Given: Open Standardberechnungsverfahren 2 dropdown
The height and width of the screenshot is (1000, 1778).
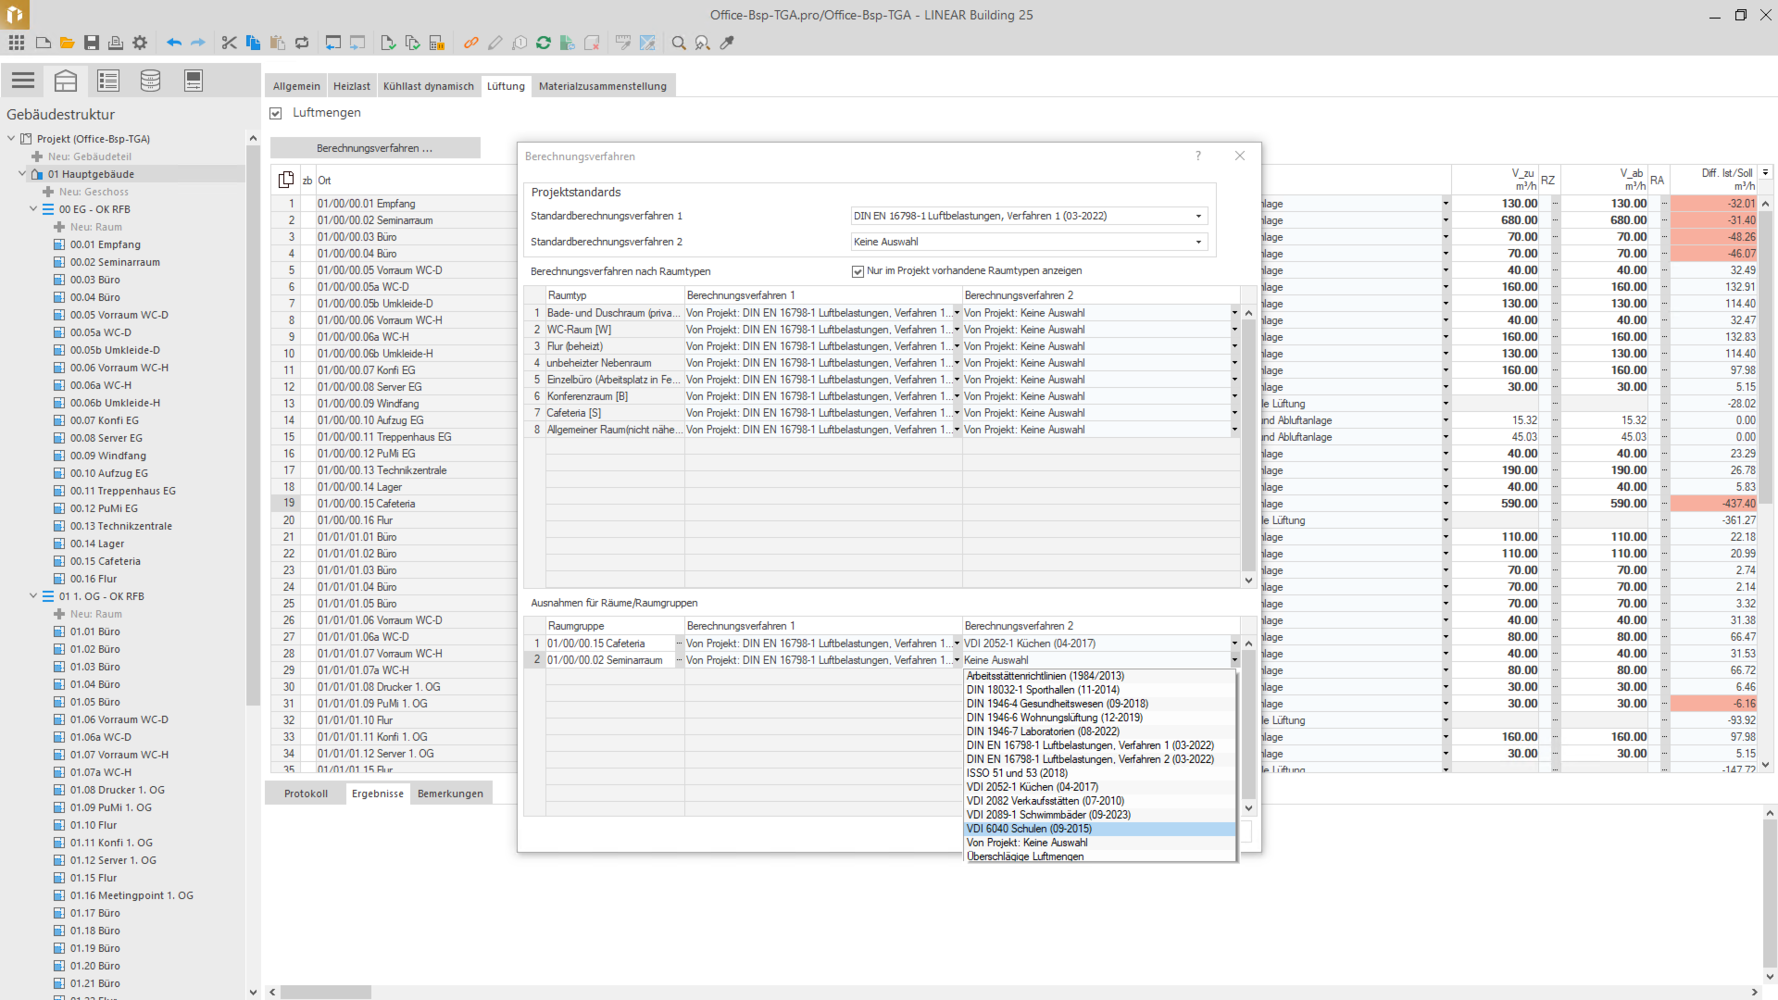Looking at the screenshot, I should click(1199, 242).
